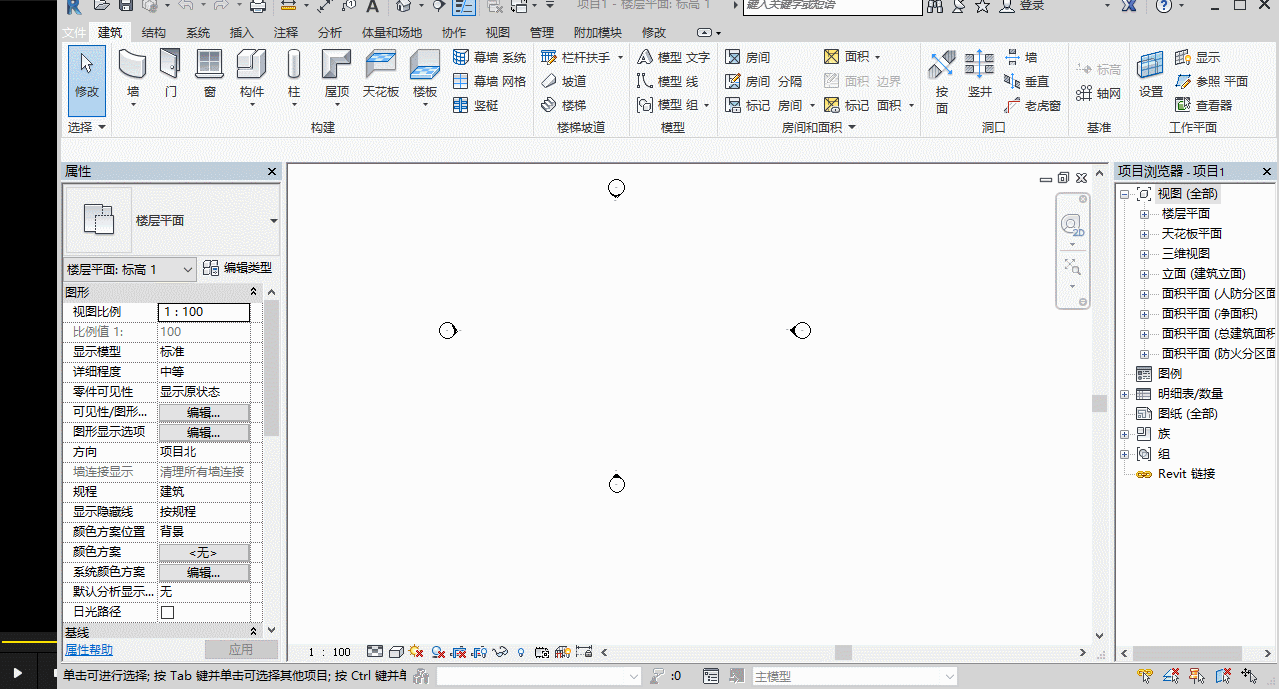Select the 门 (Door) tool
Viewport: 1279px width, 689px height.
(171, 76)
